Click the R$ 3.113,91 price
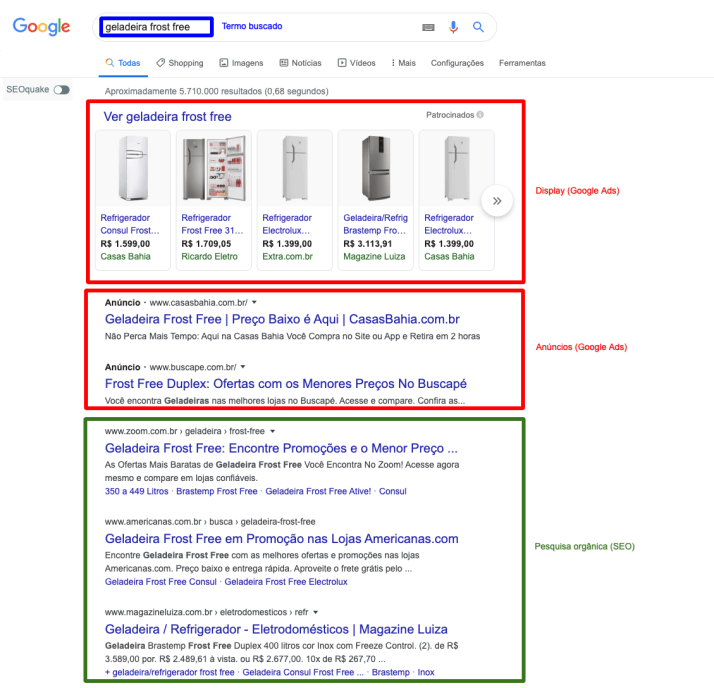The image size is (714, 688). [x=367, y=244]
